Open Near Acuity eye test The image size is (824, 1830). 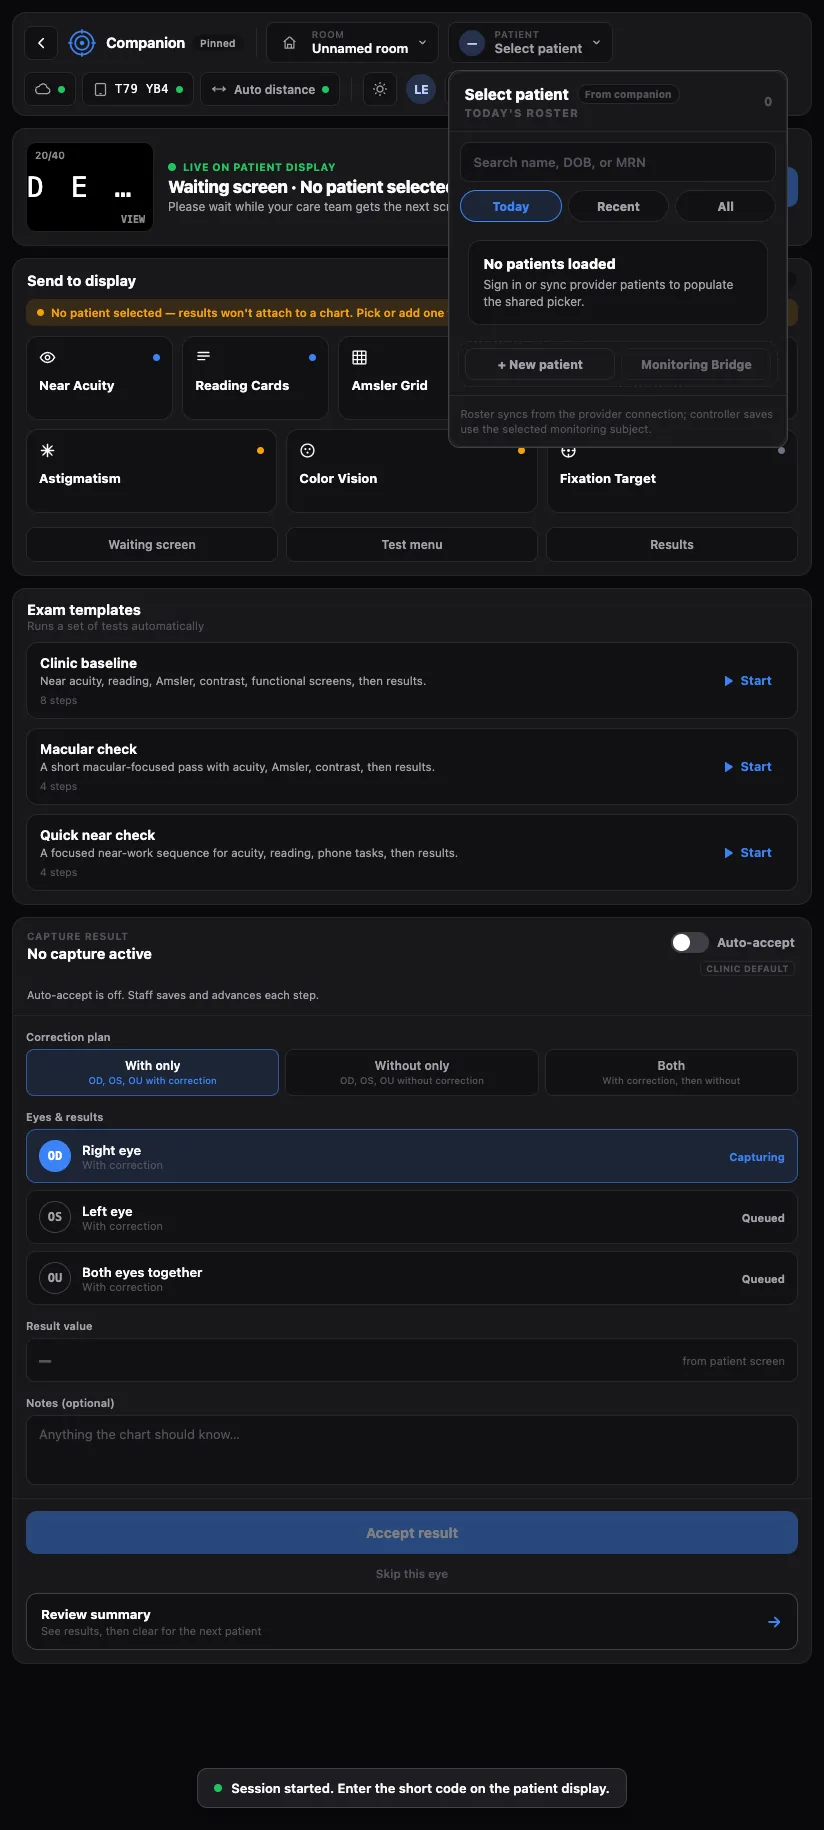(99, 378)
